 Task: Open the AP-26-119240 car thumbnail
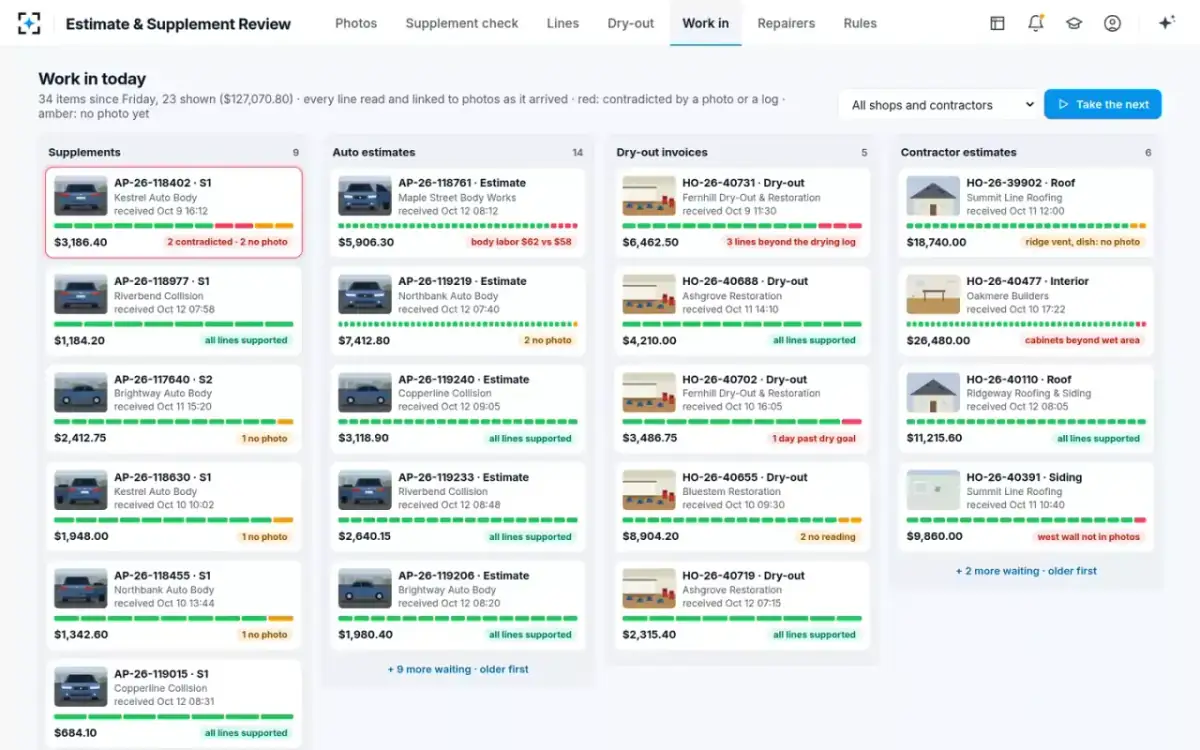click(x=365, y=392)
